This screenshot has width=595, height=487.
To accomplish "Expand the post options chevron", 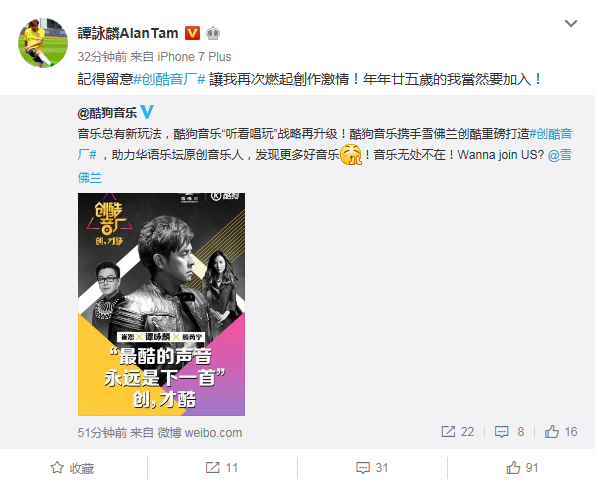I will pos(571,24).
